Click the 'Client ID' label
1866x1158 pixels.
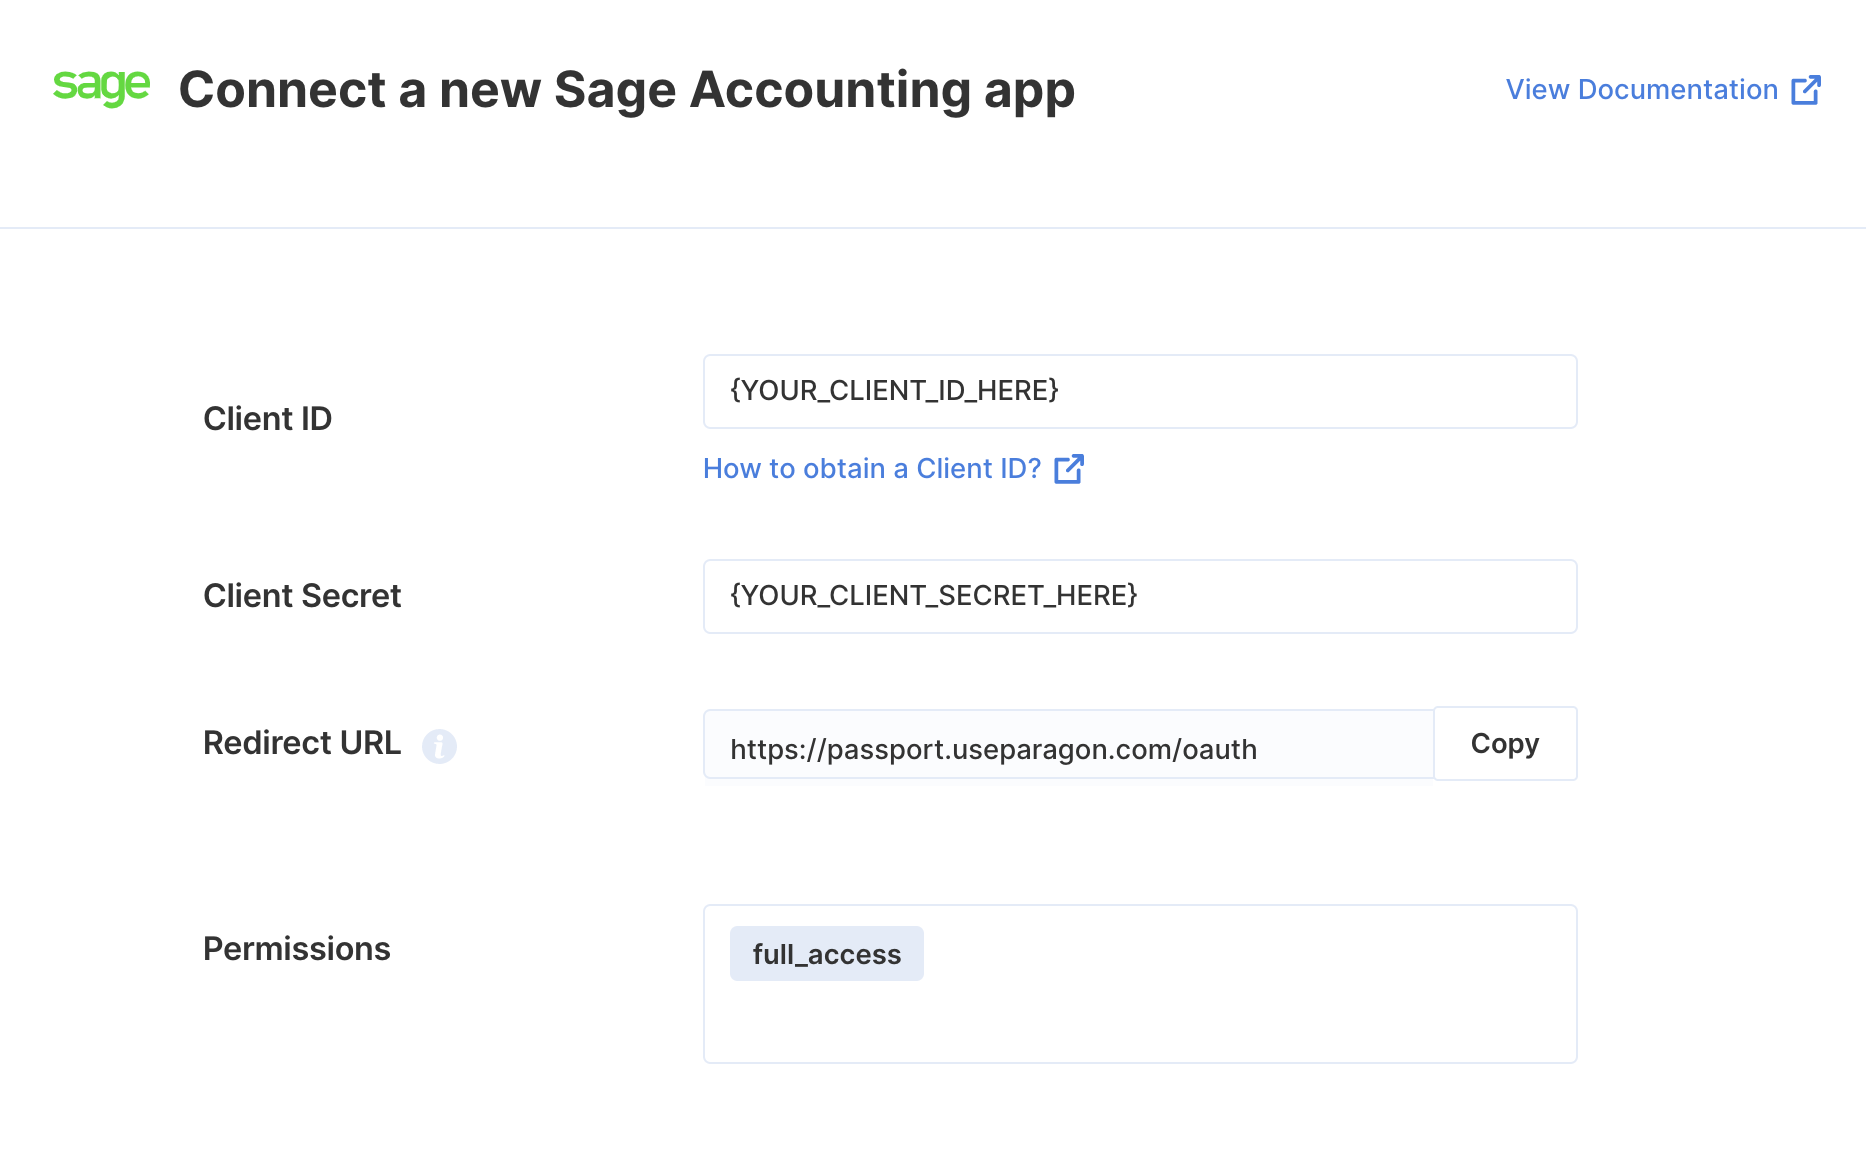[267, 418]
